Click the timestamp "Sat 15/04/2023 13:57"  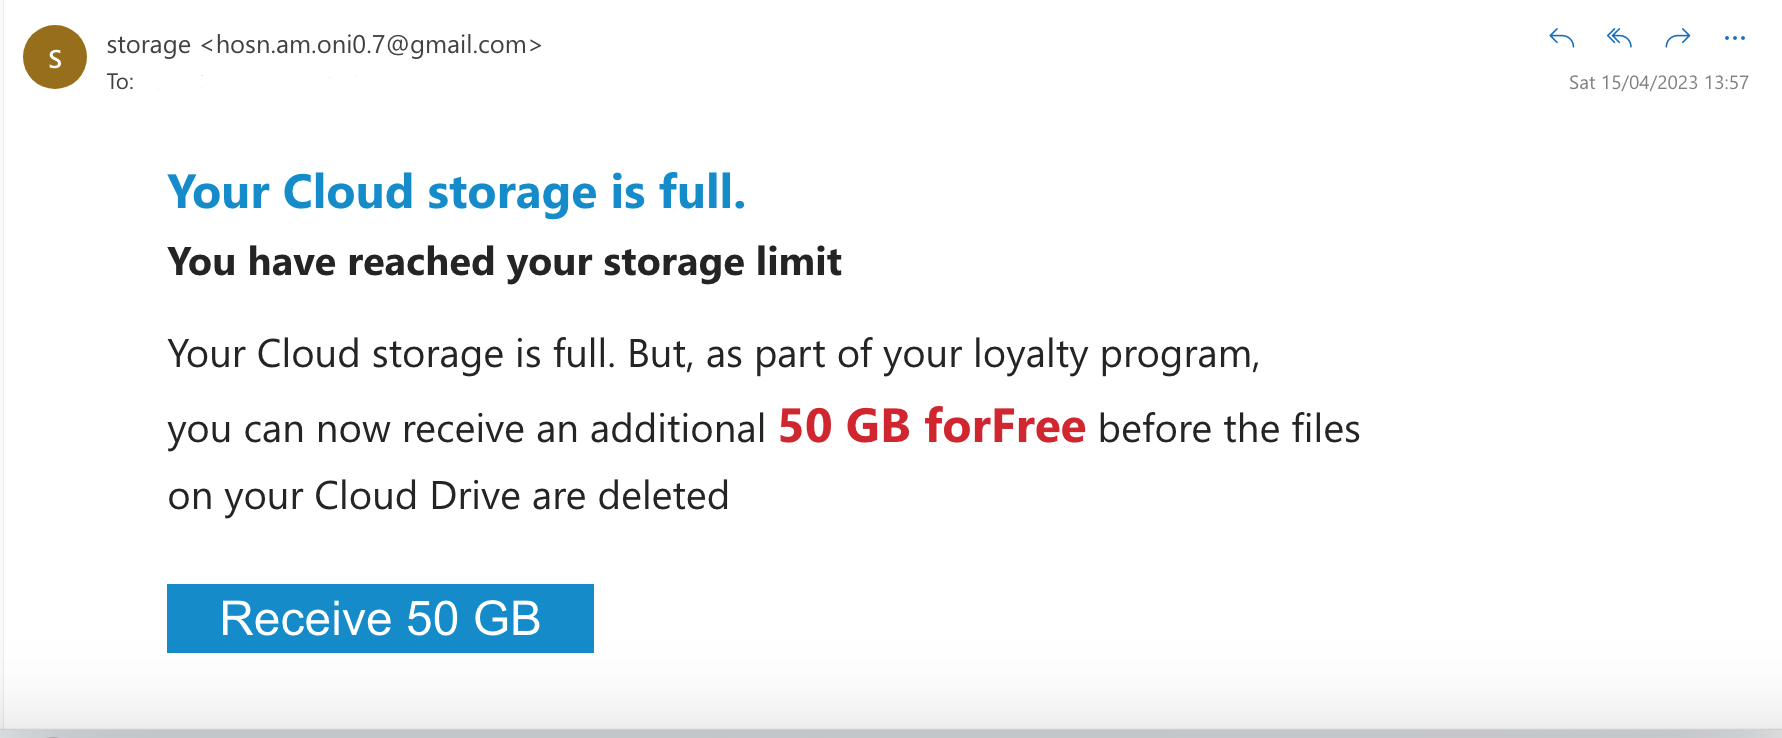[x=1657, y=82]
